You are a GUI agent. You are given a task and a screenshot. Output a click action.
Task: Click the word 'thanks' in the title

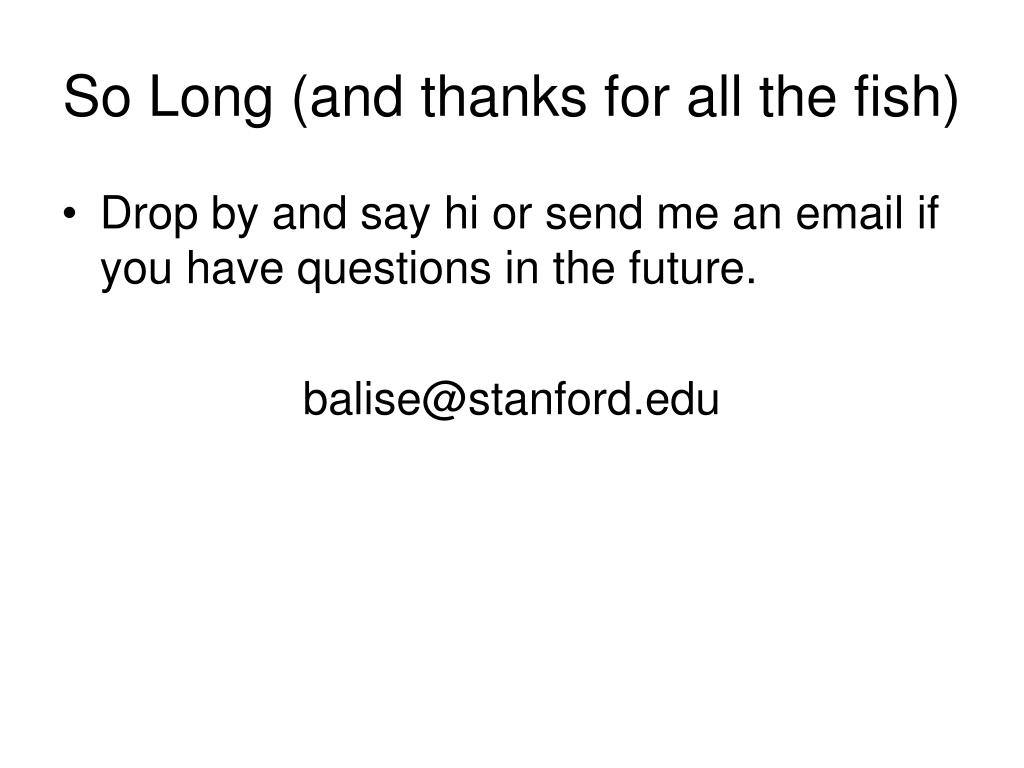[x=504, y=97]
